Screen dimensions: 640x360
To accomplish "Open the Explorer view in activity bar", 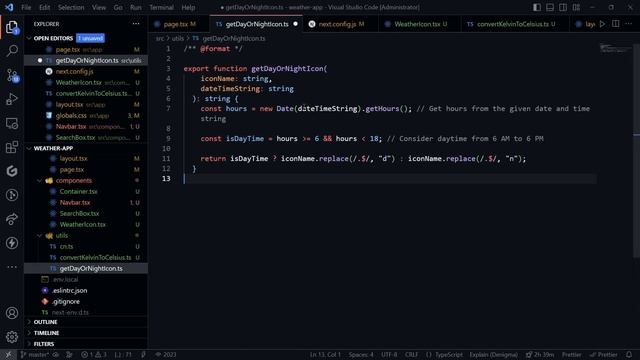I will [12, 28].
